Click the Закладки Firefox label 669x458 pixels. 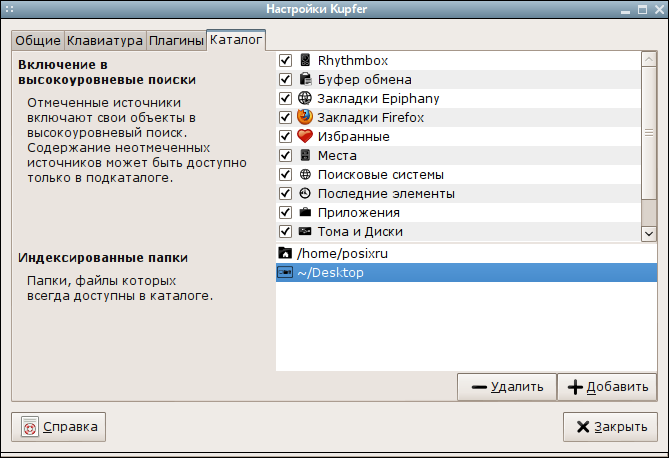[x=371, y=117]
